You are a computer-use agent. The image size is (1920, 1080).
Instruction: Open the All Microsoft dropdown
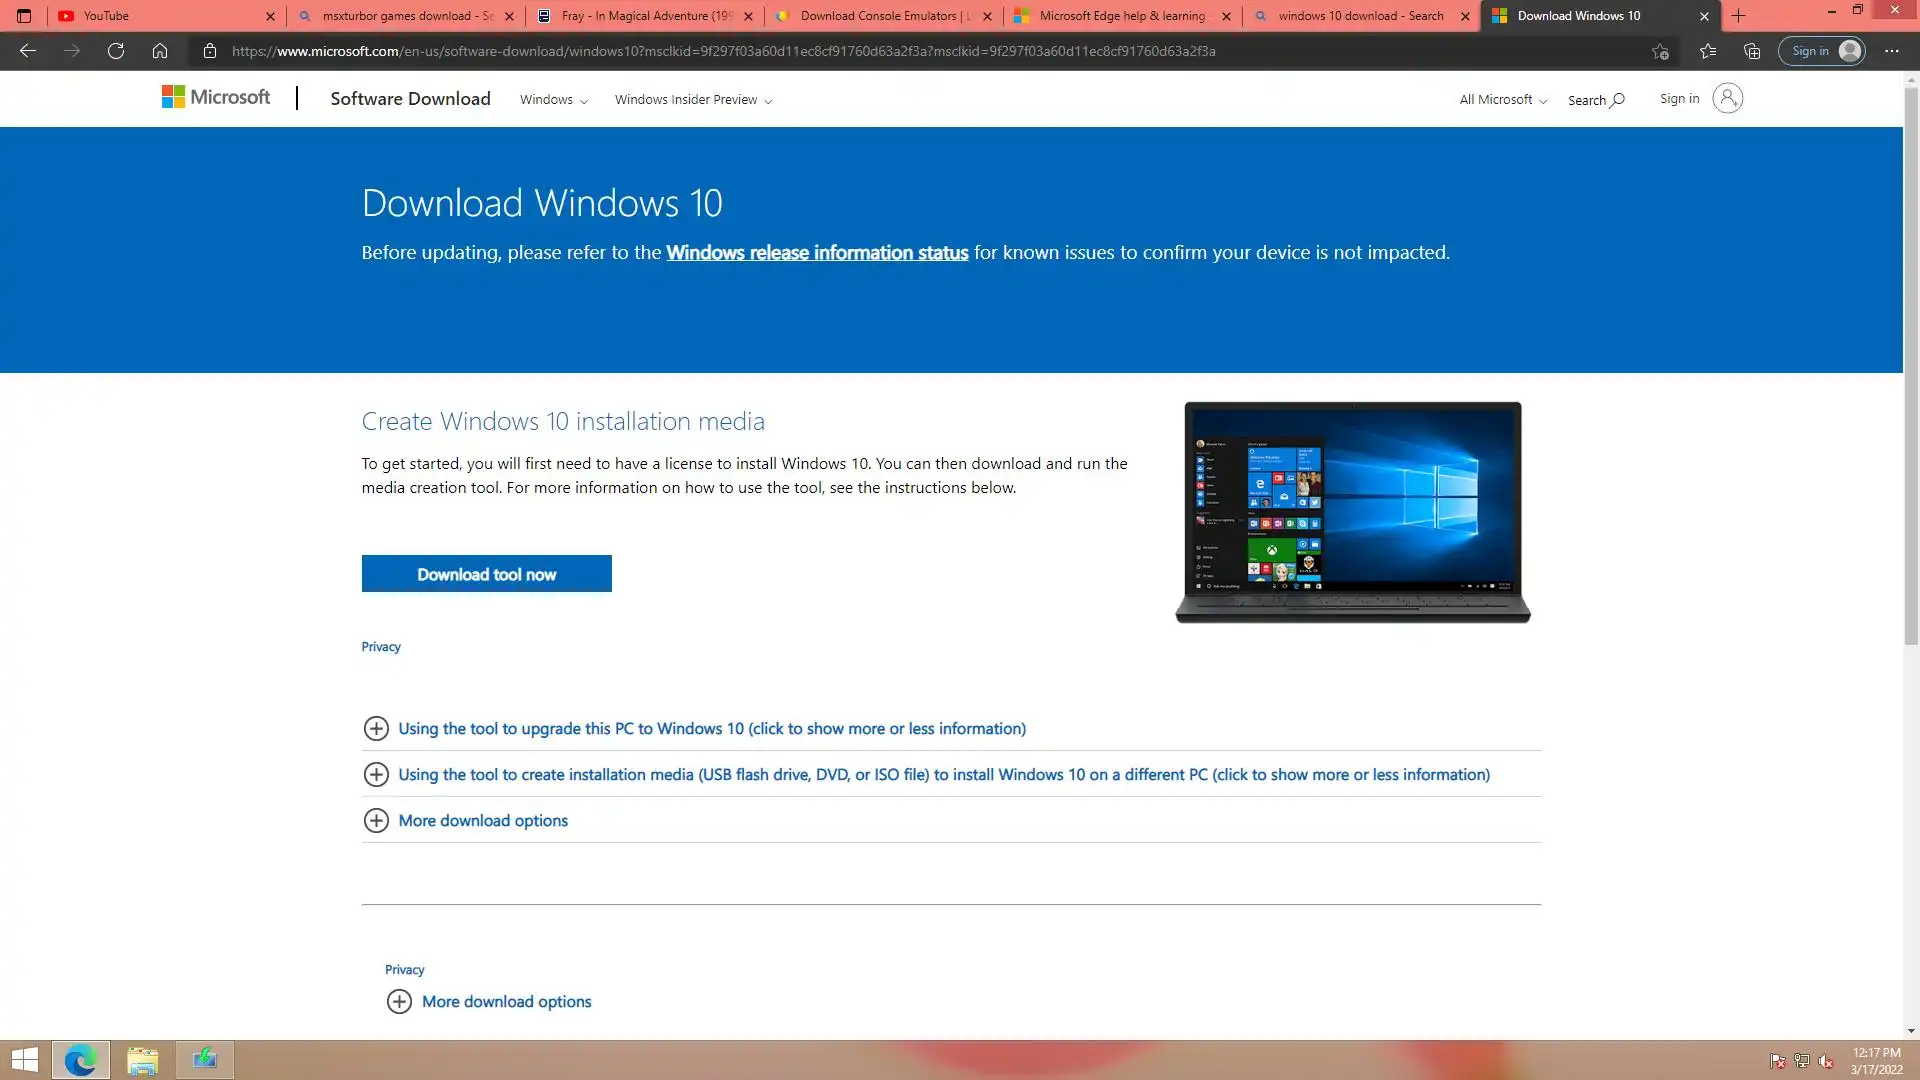[1502, 100]
